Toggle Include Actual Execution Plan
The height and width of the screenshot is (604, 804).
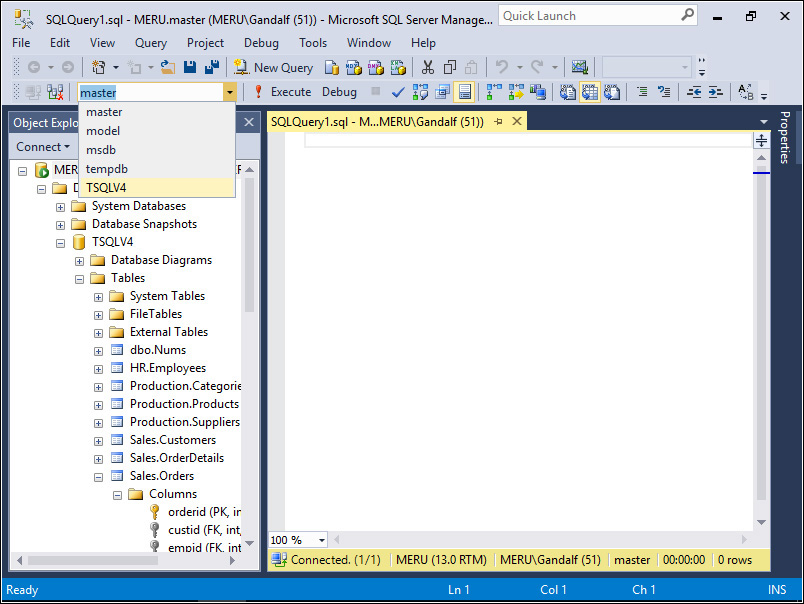(x=493, y=92)
